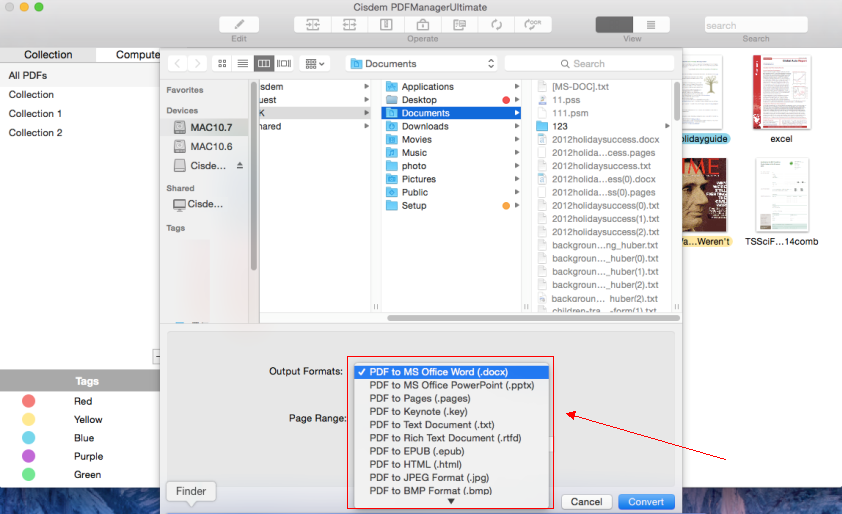Select column view in file dialog

click(264, 63)
